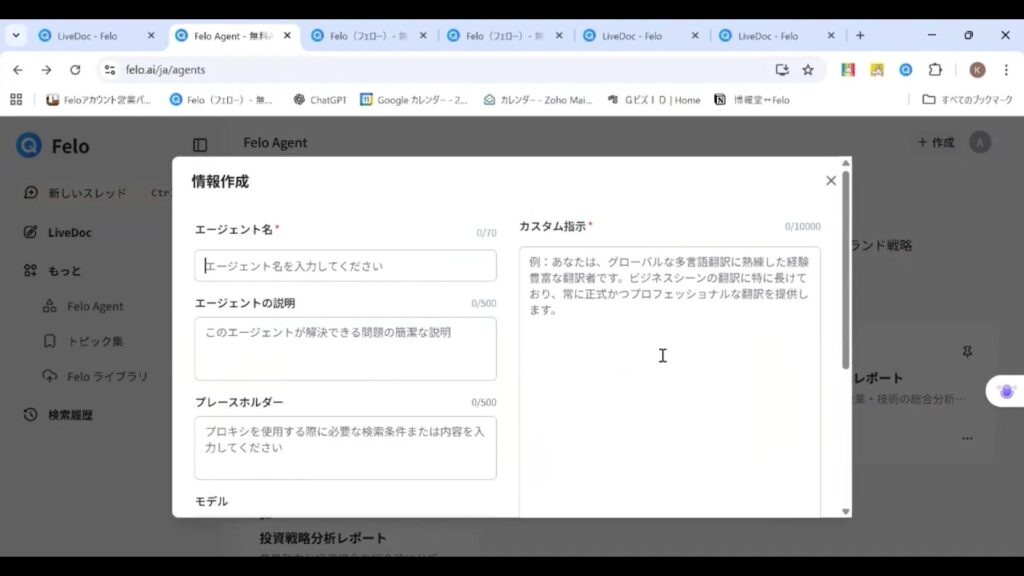Click the エージェント名 input field
The image size is (1024, 576).
(x=345, y=266)
